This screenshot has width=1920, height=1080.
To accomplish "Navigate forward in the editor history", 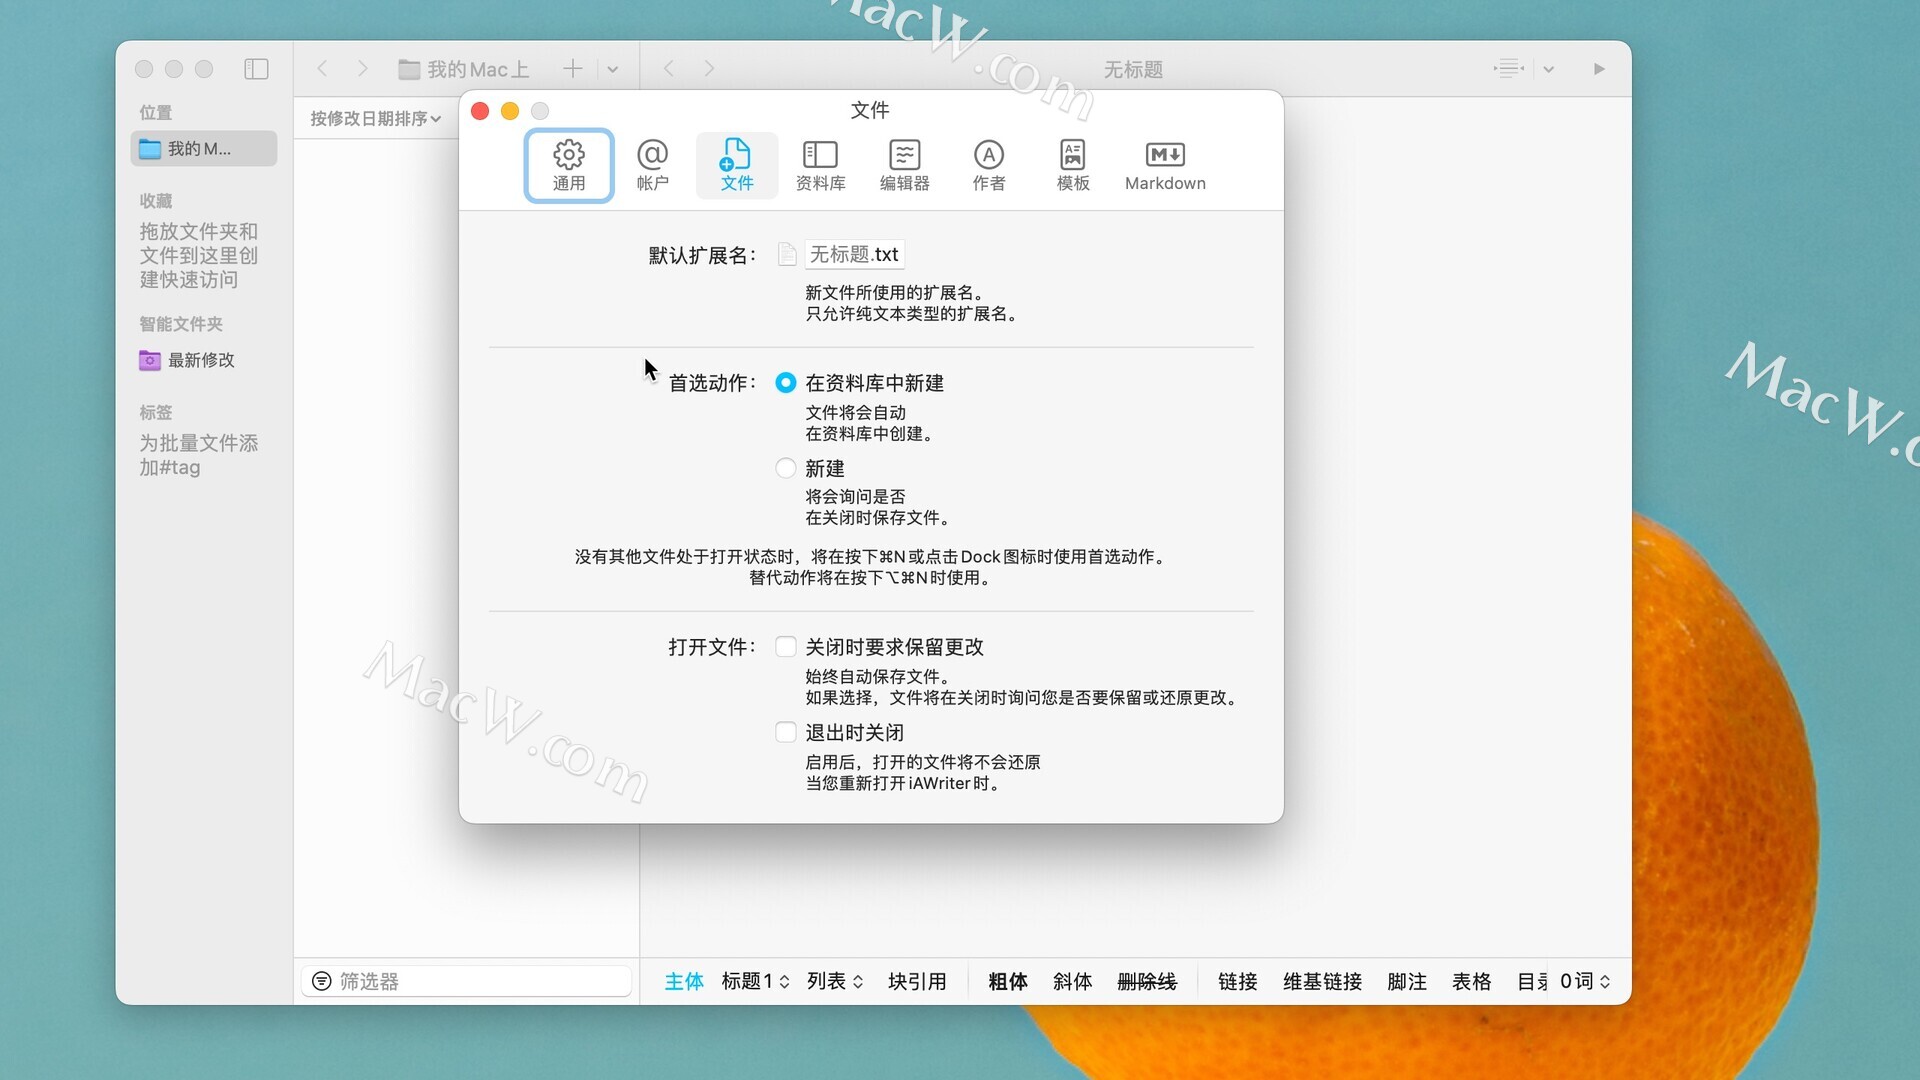I will [x=709, y=68].
